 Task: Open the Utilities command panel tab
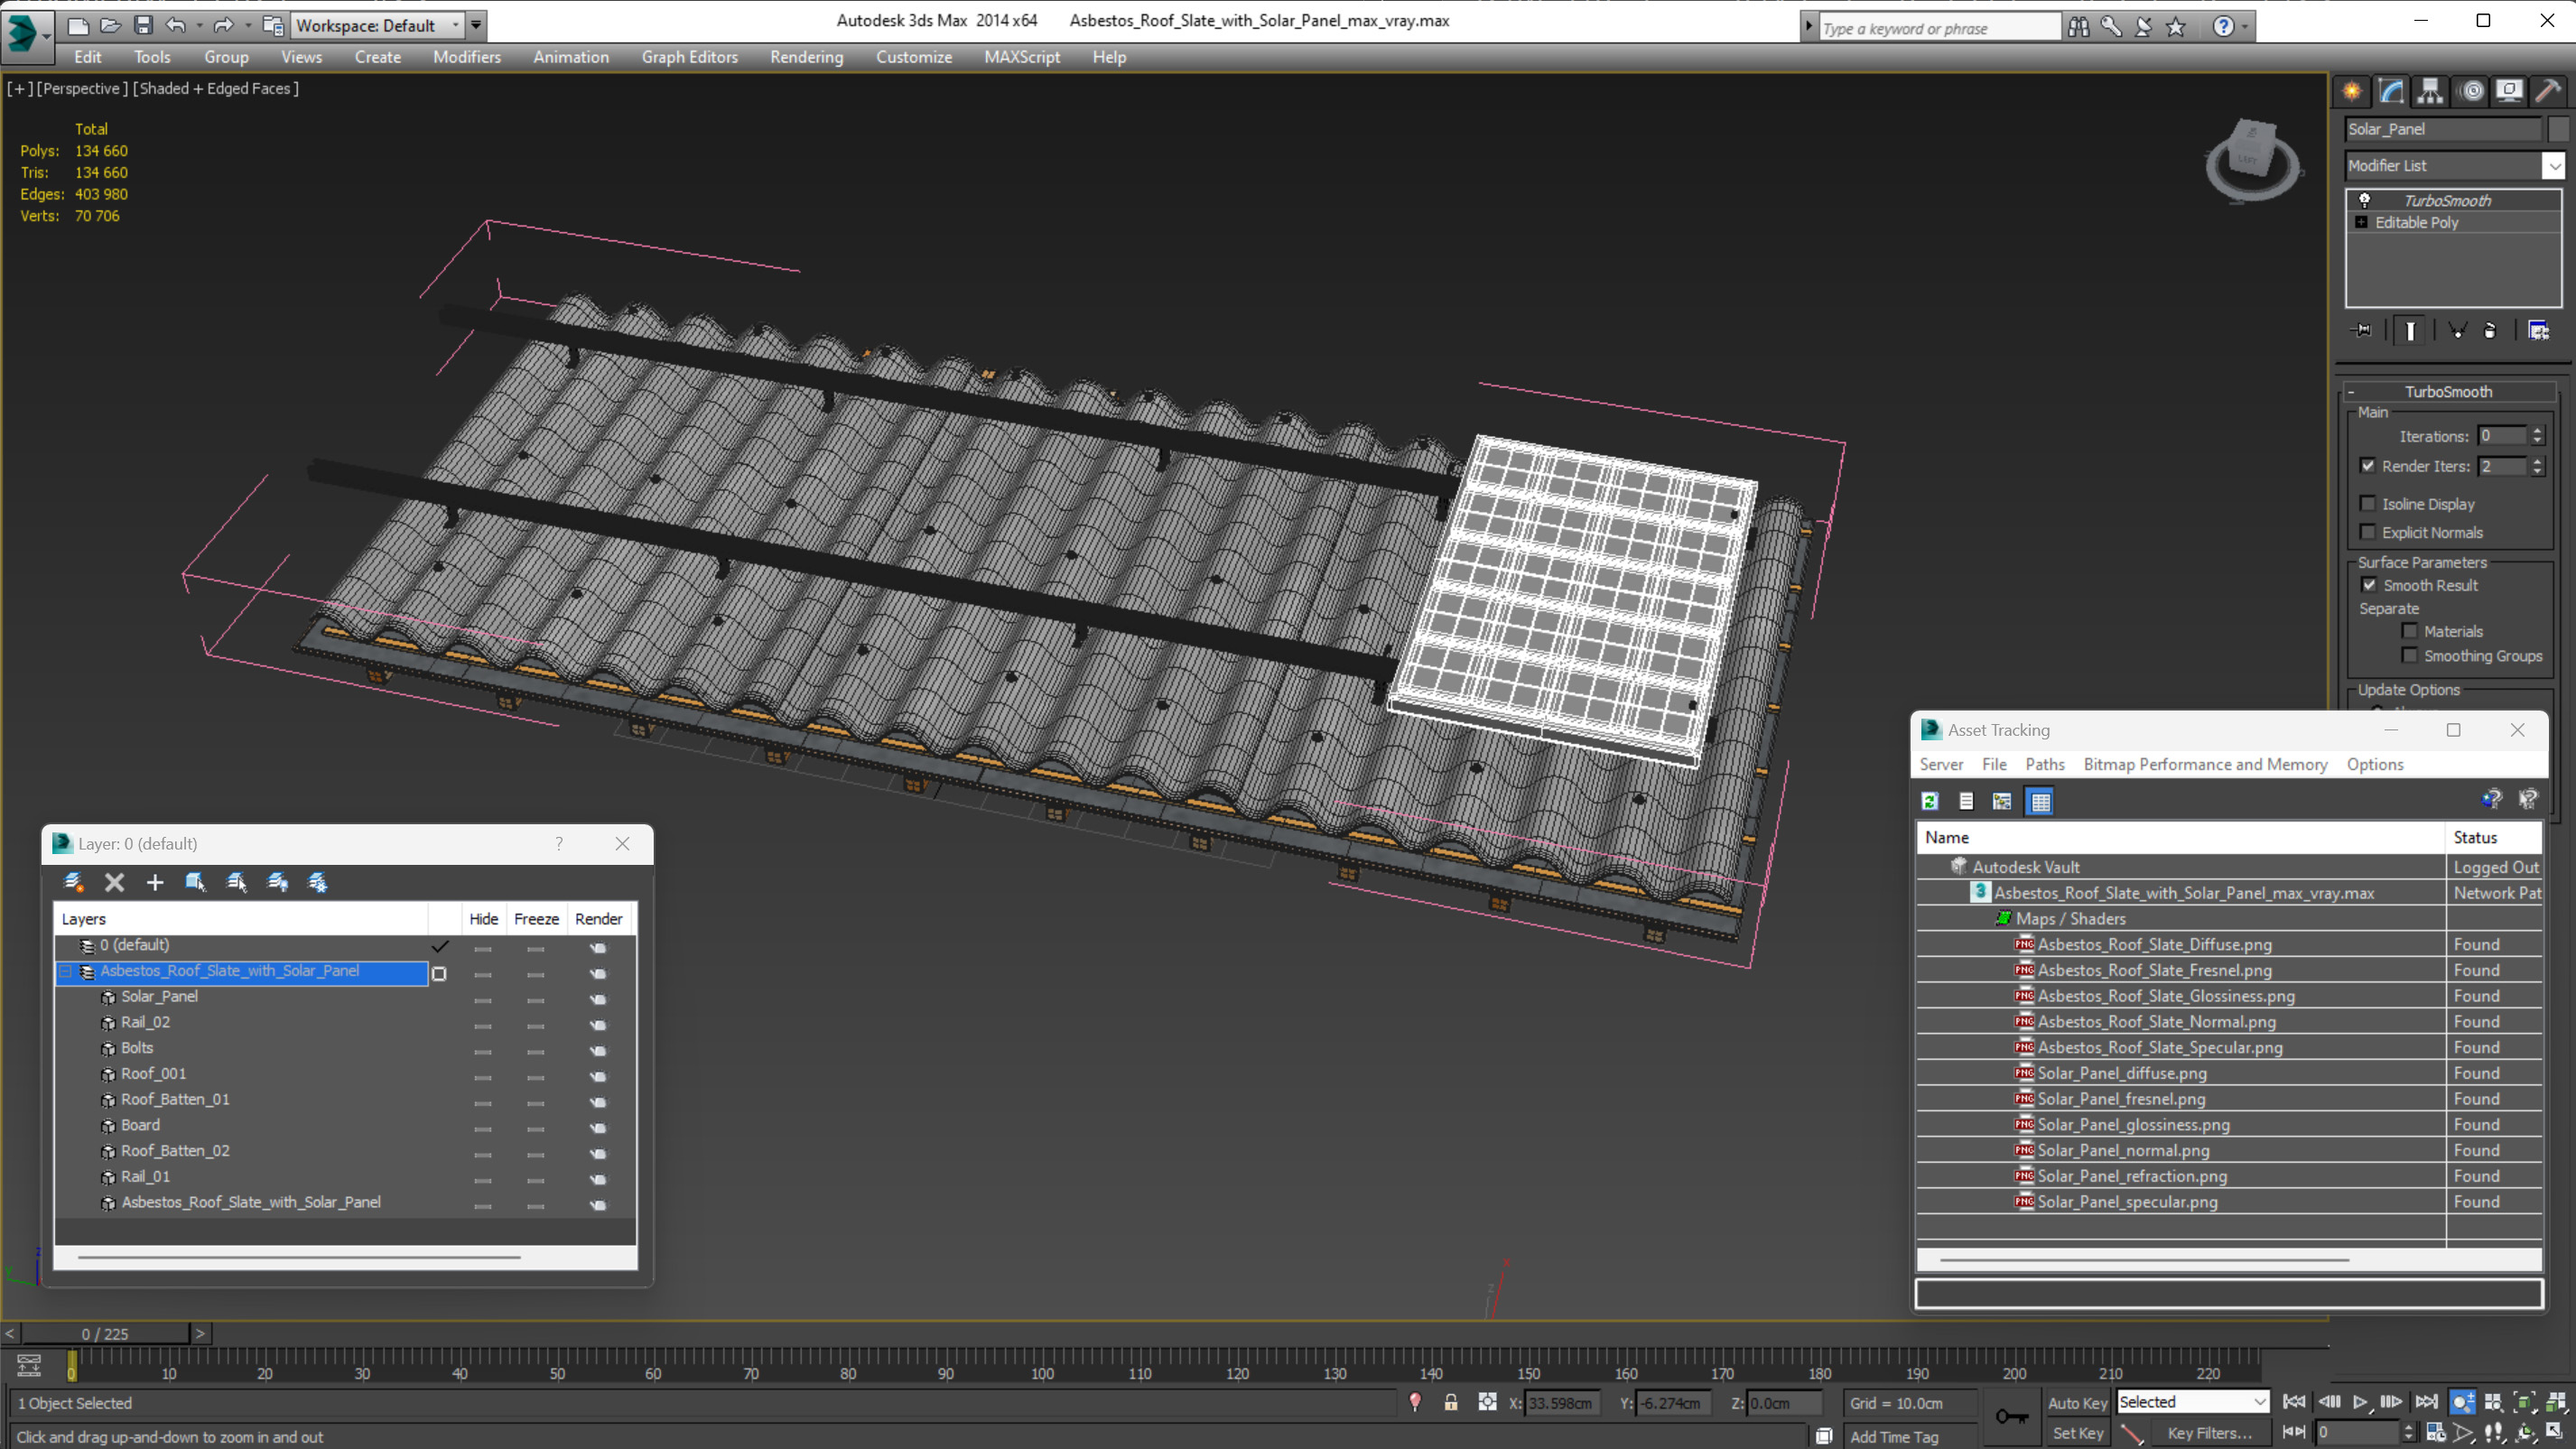tap(2548, 91)
